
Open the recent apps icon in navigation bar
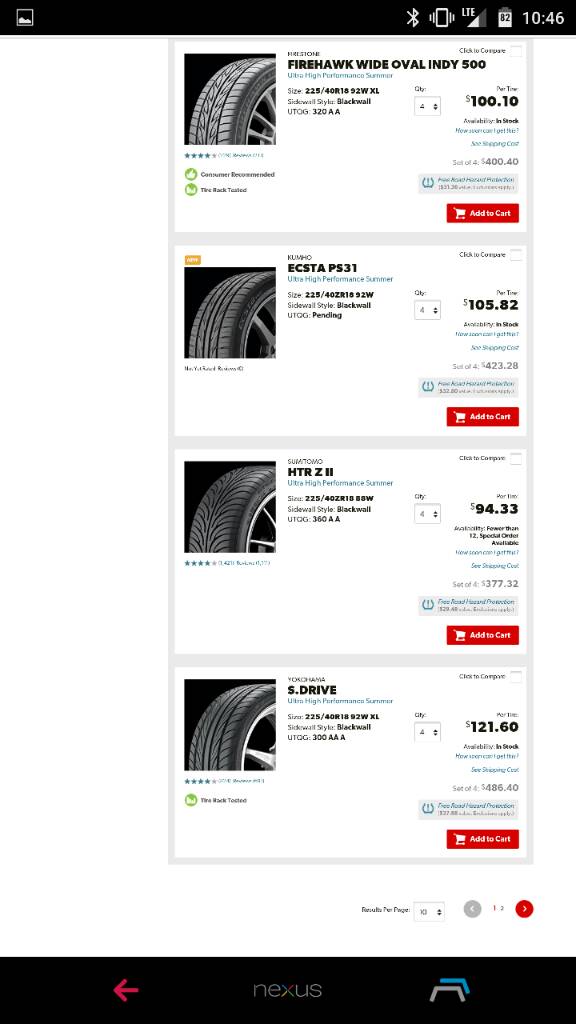450,990
